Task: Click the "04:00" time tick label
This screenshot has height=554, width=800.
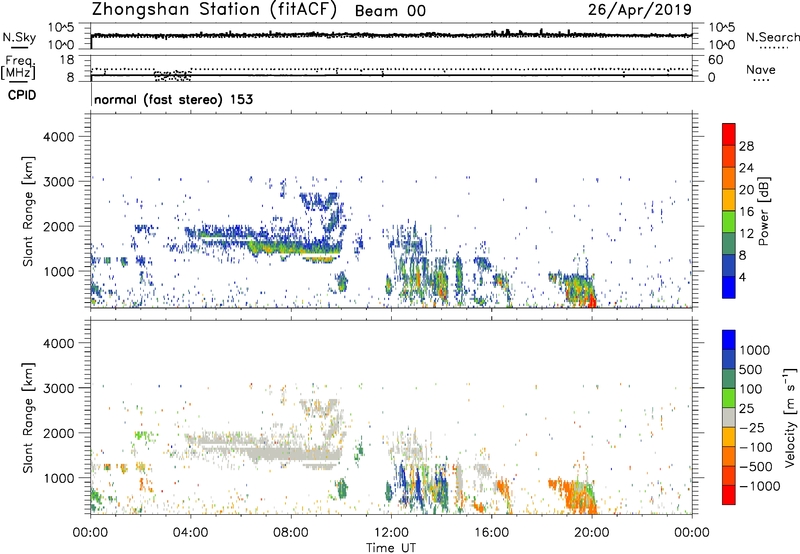Action: (x=190, y=533)
